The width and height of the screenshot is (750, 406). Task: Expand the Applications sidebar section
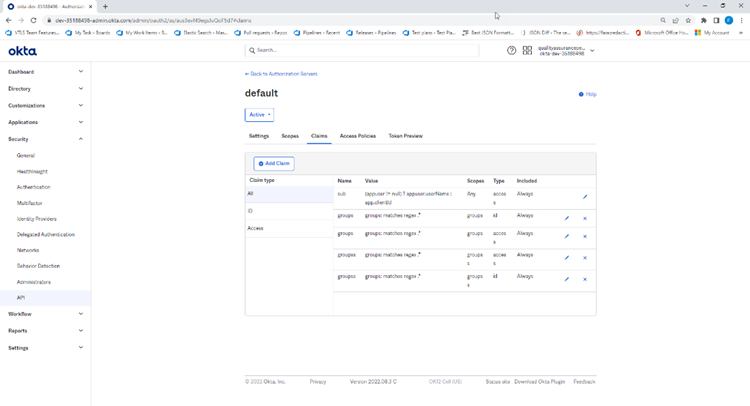click(x=45, y=122)
